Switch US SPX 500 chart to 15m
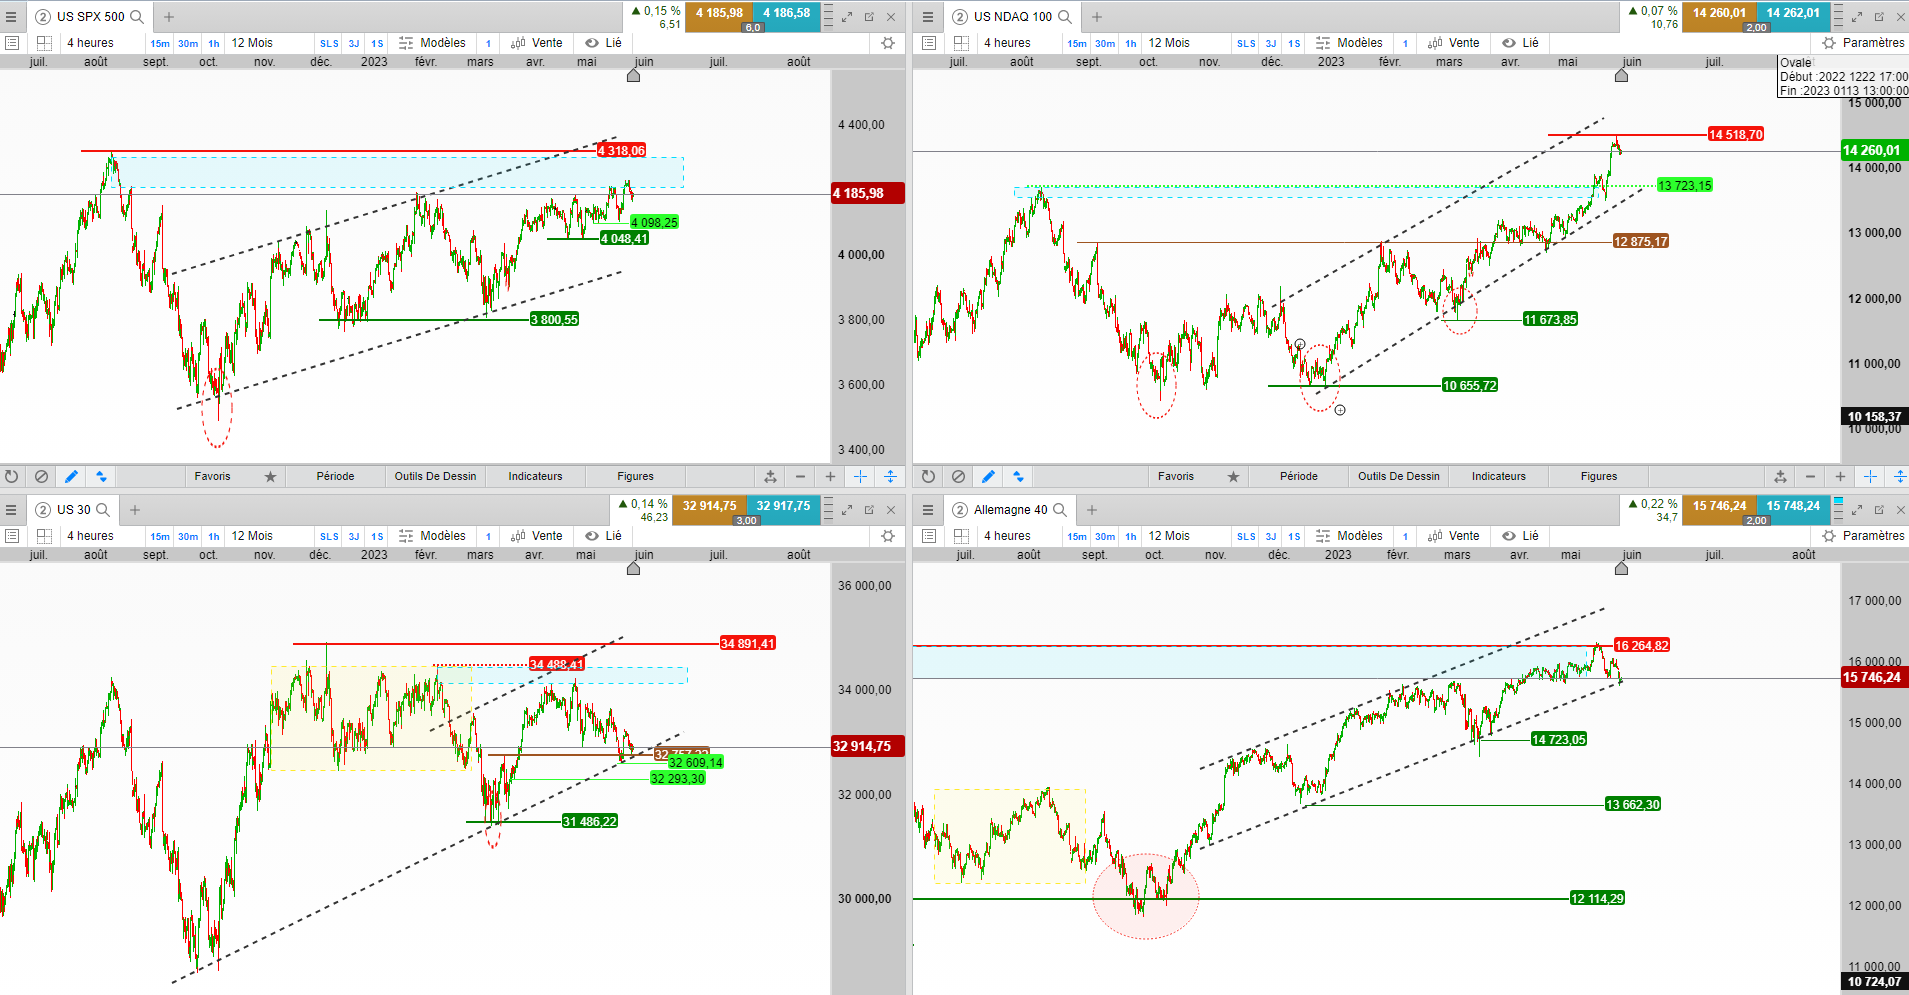Screen dimensions: 1909x995 160,44
